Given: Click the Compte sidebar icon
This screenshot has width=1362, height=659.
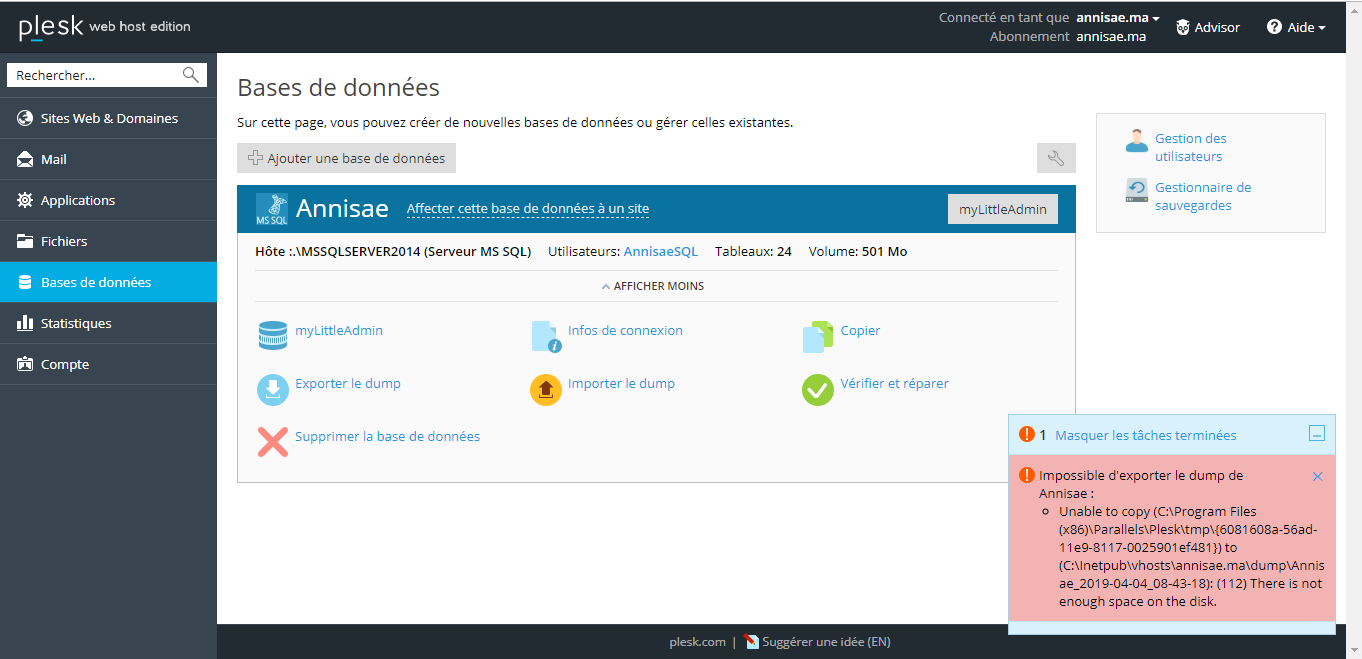Looking at the screenshot, I should point(25,364).
